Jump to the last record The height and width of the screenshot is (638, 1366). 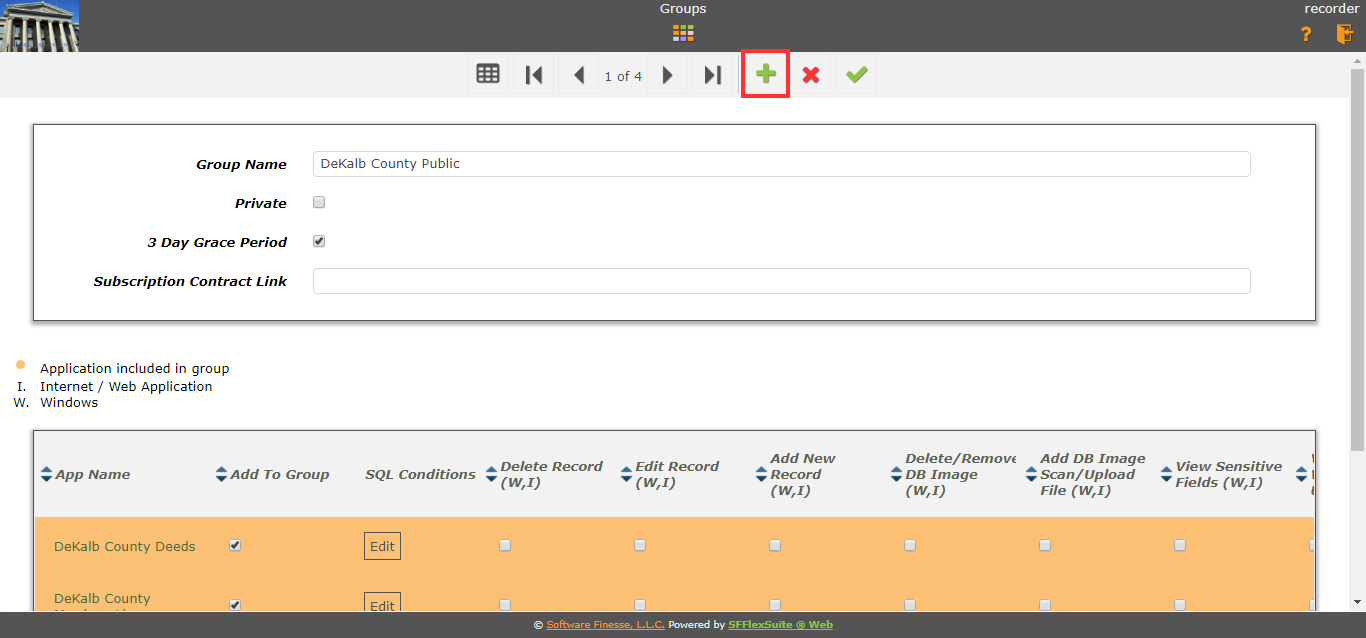tap(713, 75)
